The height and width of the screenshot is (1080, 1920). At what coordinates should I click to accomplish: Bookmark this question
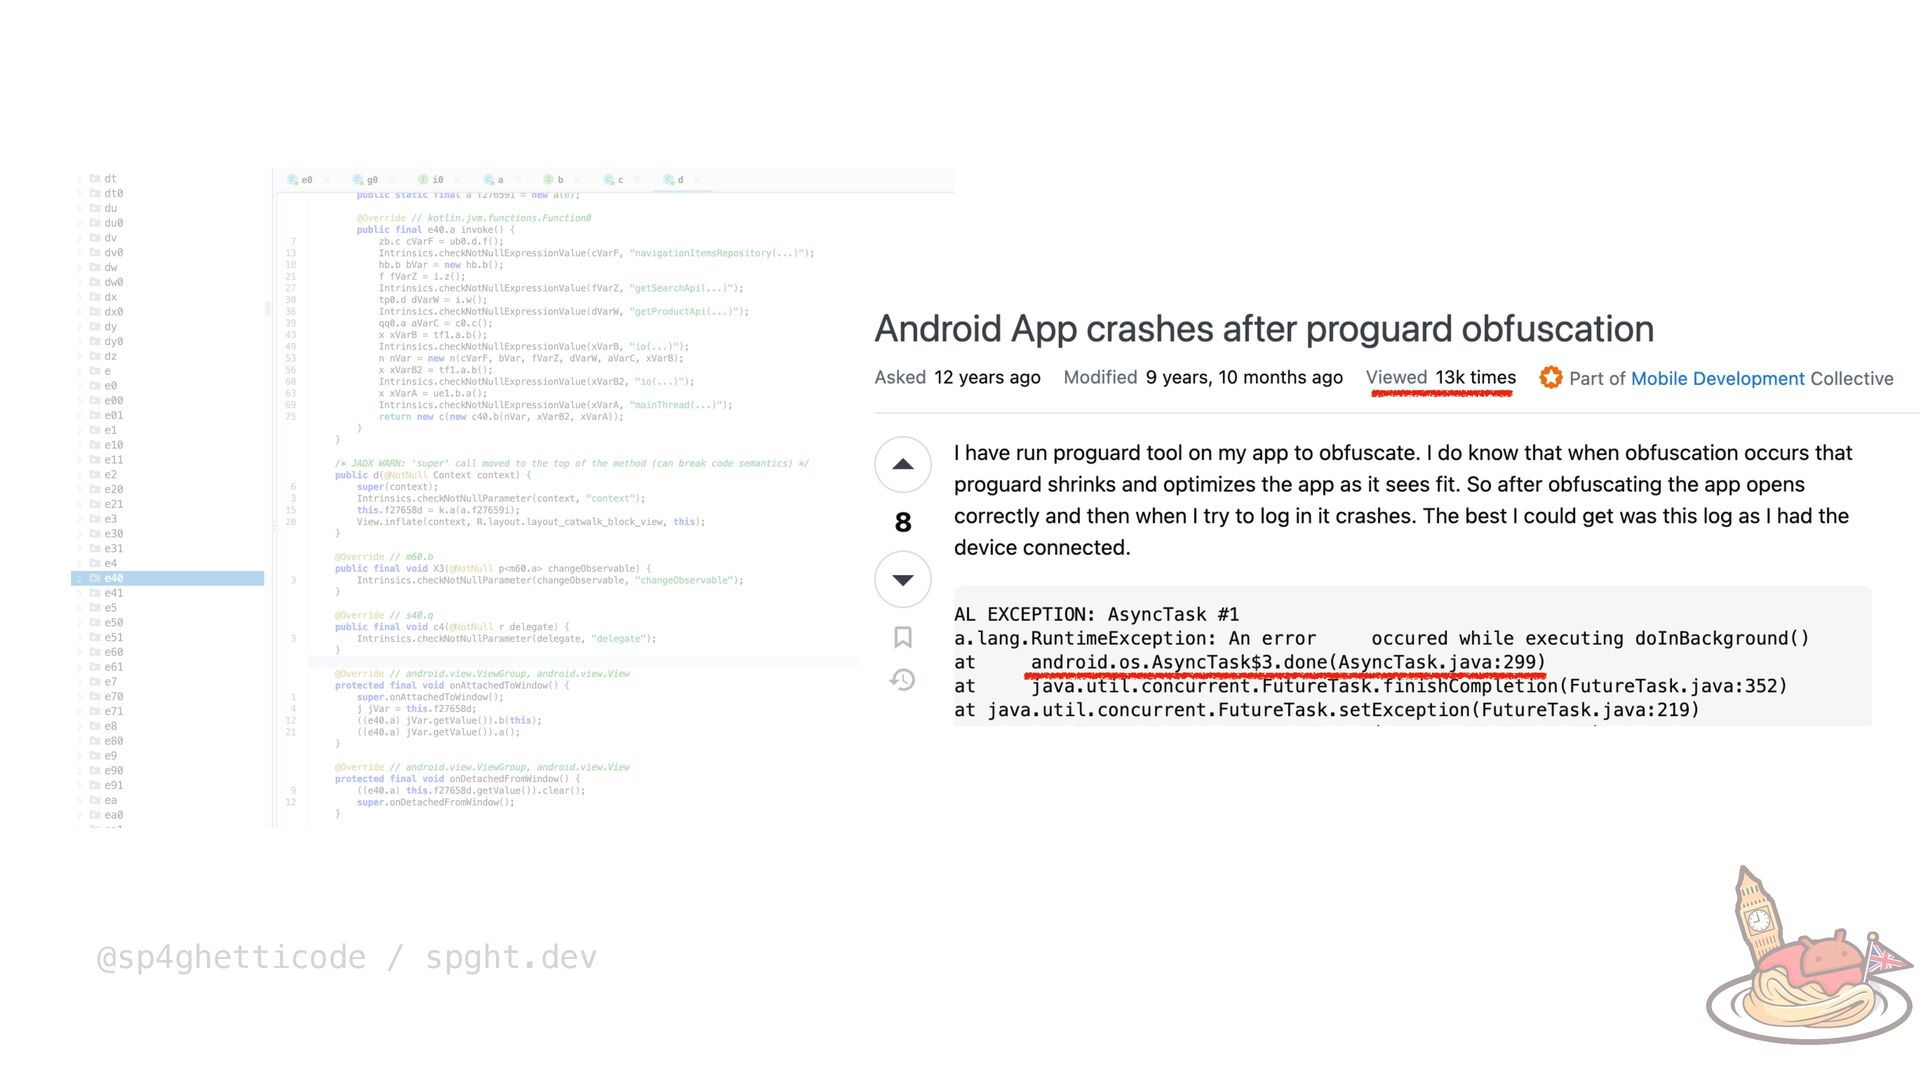[902, 637]
